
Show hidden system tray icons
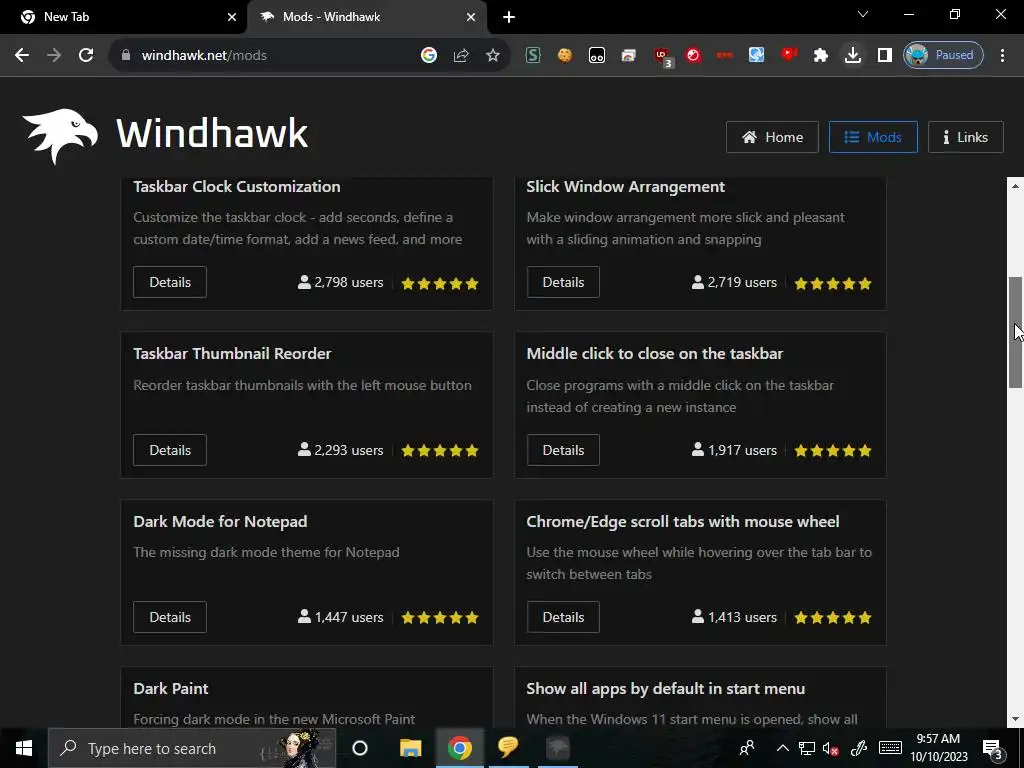point(782,748)
